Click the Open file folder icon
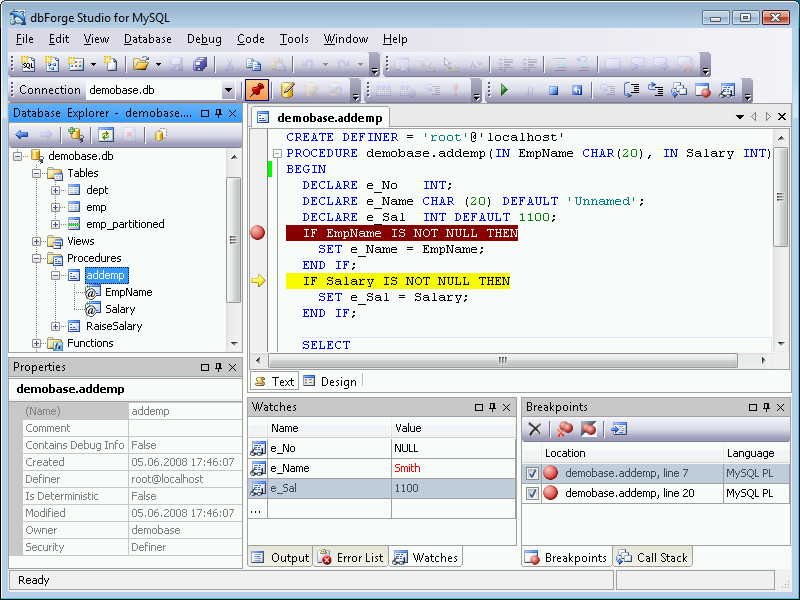The height and width of the screenshot is (600, 800). [141, 64]
